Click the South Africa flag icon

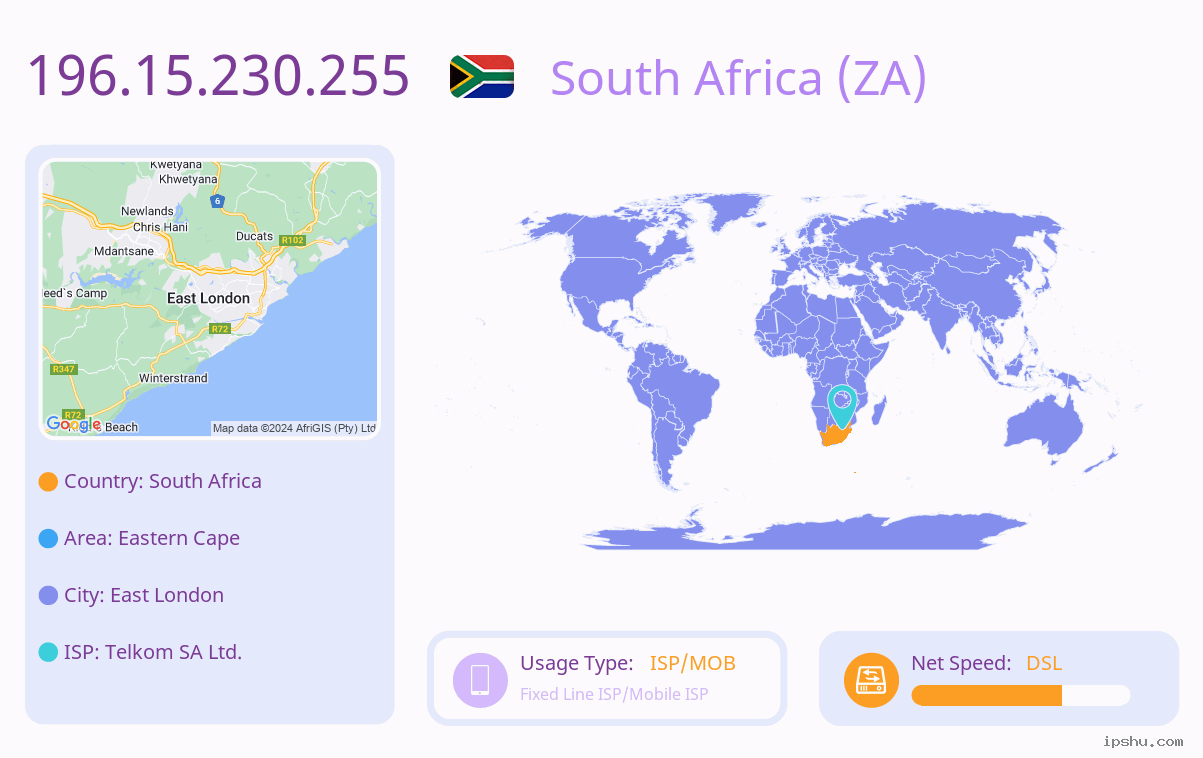pyautogui.click(x=482, y=76)
